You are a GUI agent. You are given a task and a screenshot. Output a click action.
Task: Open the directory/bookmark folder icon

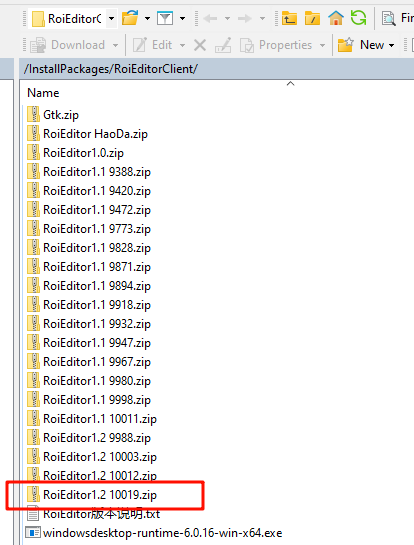130,18
